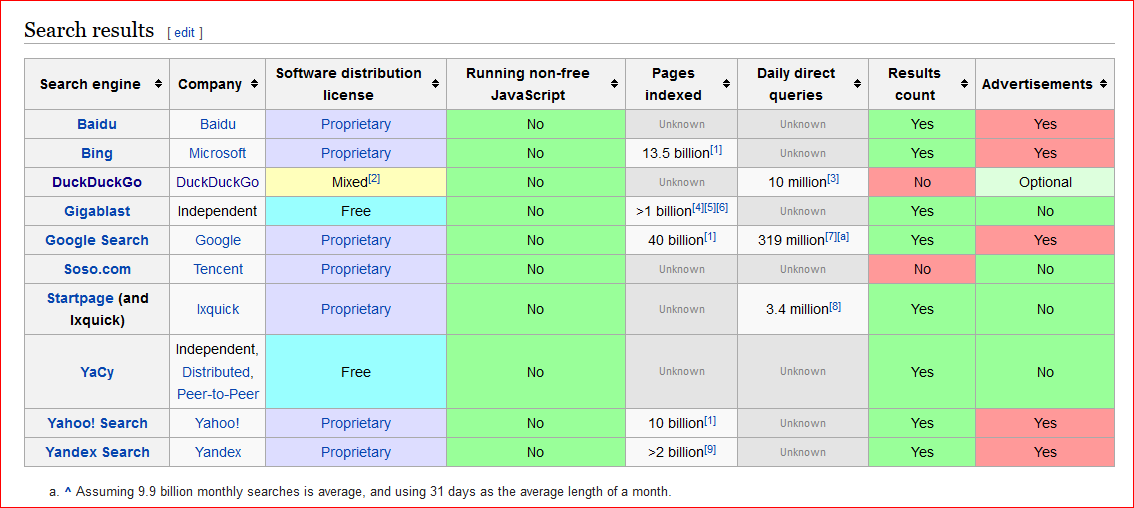Click the caret back-link in note a

pyautogui.click(x=68, y=492)
